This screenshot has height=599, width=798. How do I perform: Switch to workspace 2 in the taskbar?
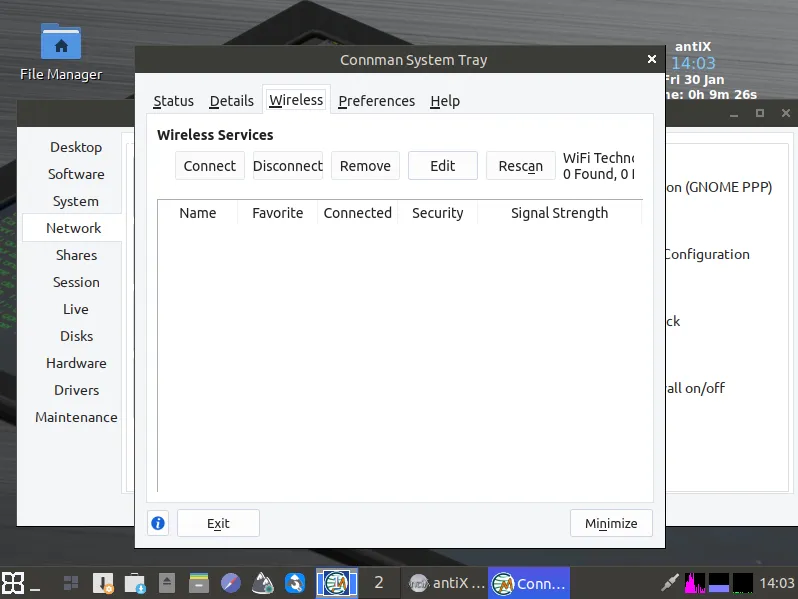tap(379, 583)
